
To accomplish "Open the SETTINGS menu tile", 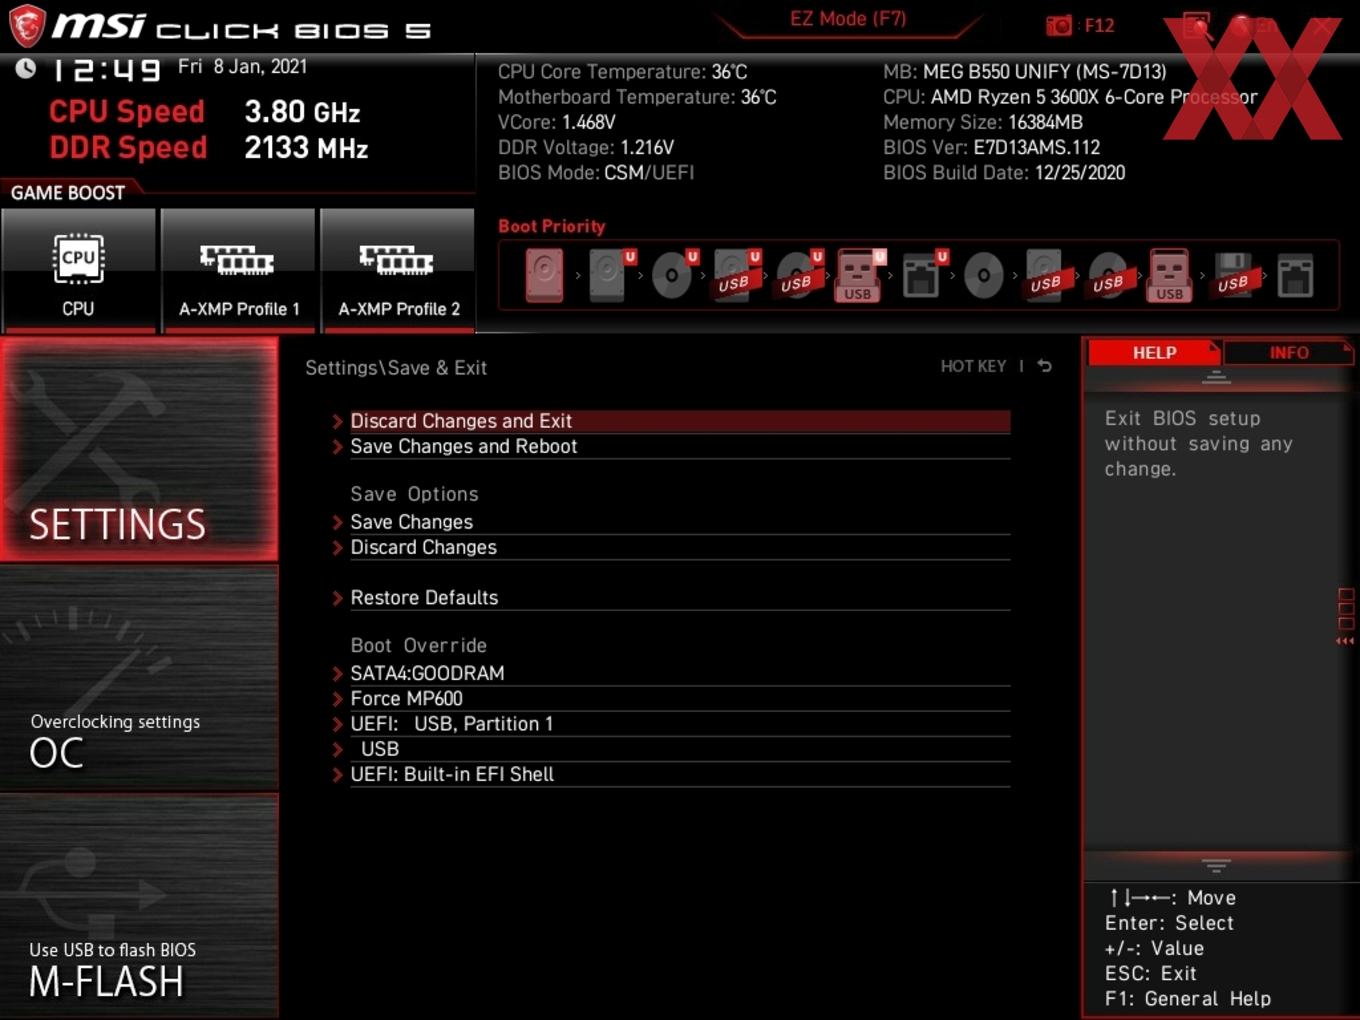I will [x=139, y=449].
